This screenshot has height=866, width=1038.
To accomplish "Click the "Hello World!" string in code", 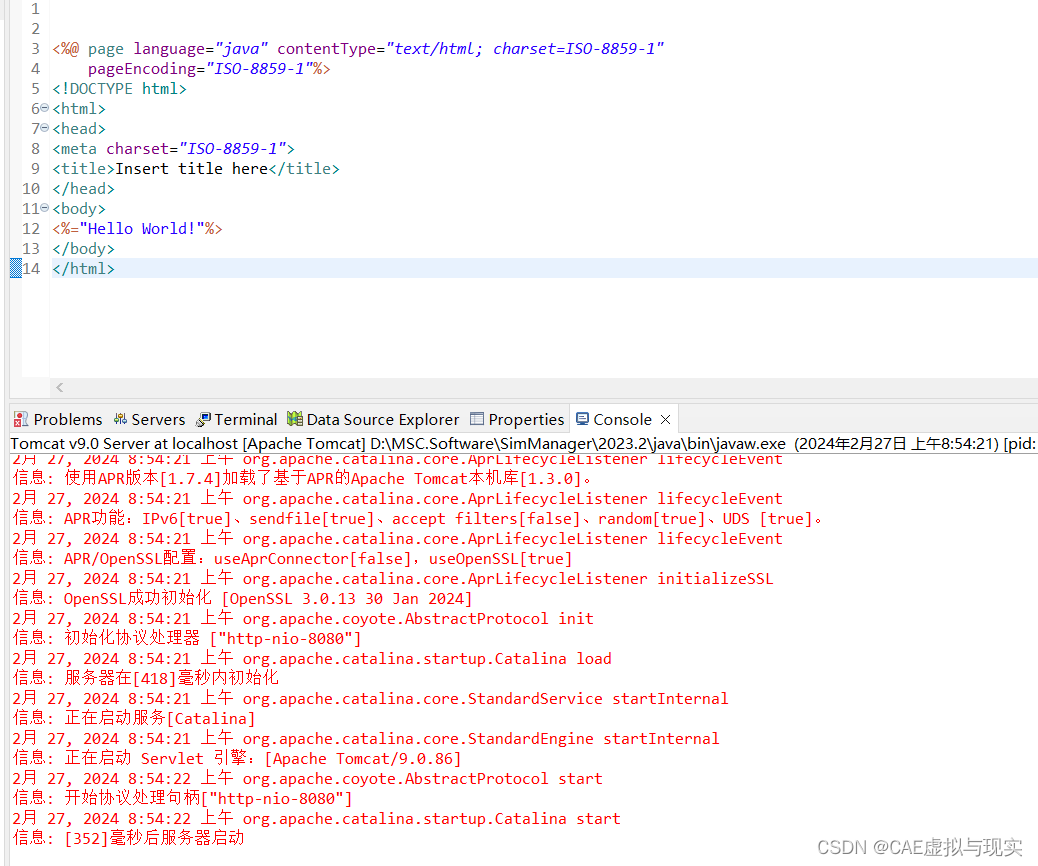I will 142,229.
